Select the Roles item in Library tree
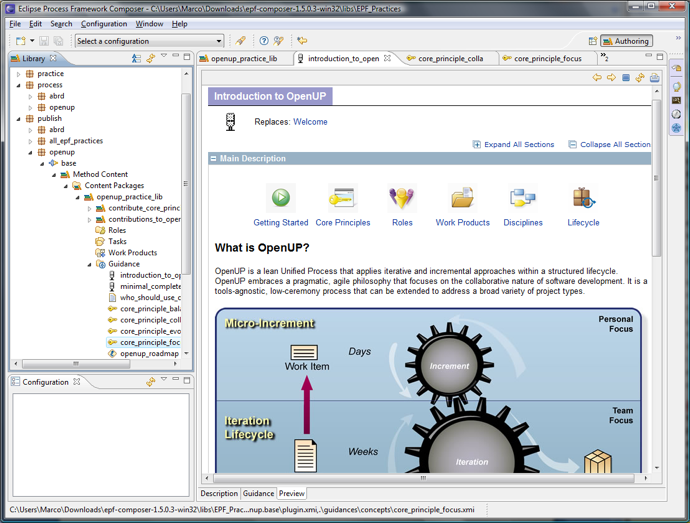 [117, 230]
